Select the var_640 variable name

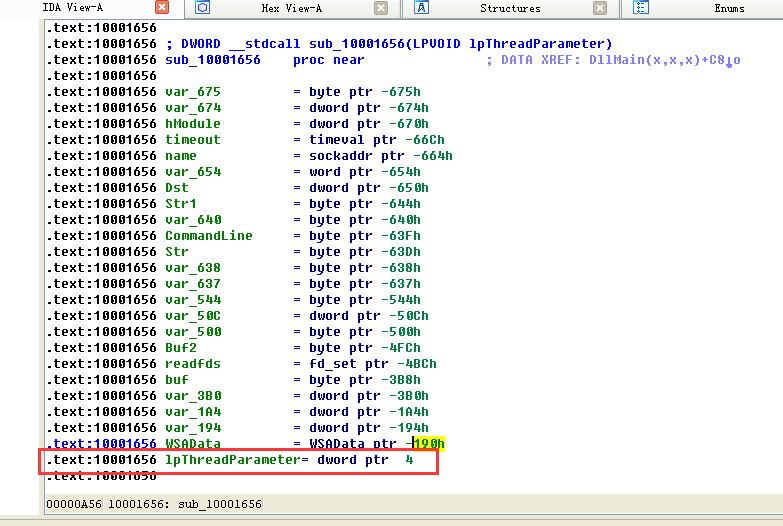193,220
